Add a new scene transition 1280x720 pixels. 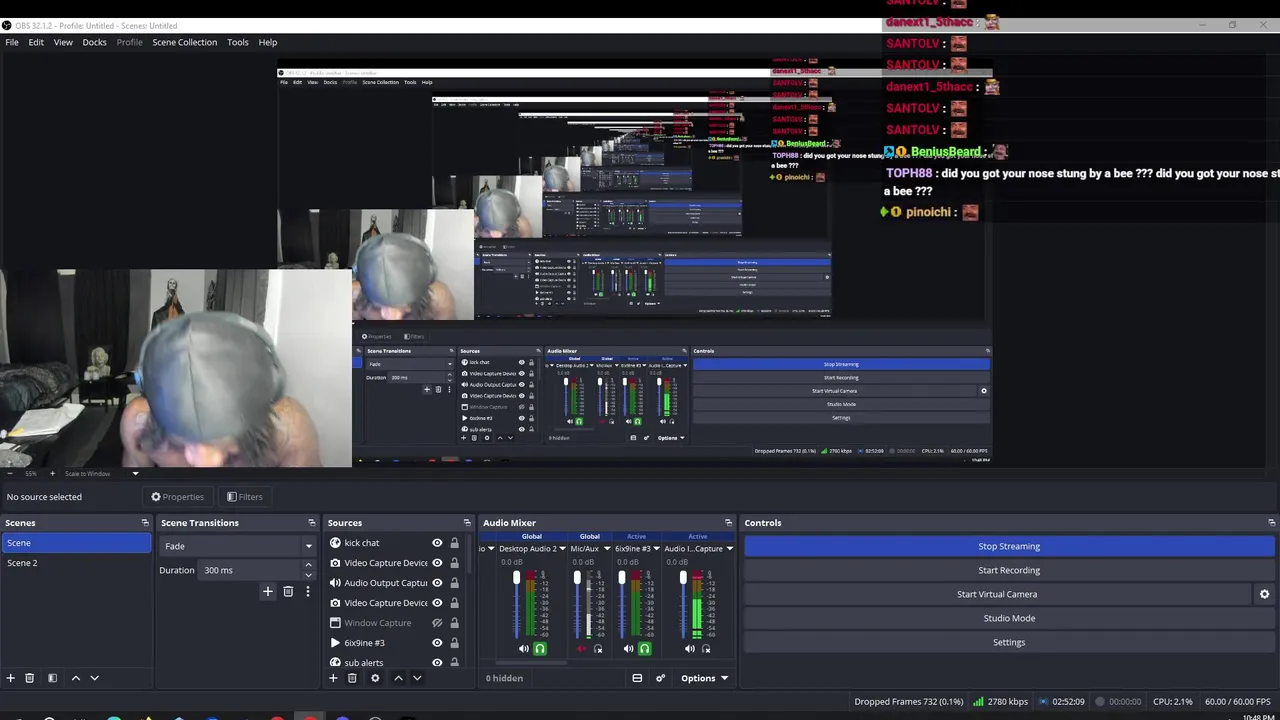[267, 591]
